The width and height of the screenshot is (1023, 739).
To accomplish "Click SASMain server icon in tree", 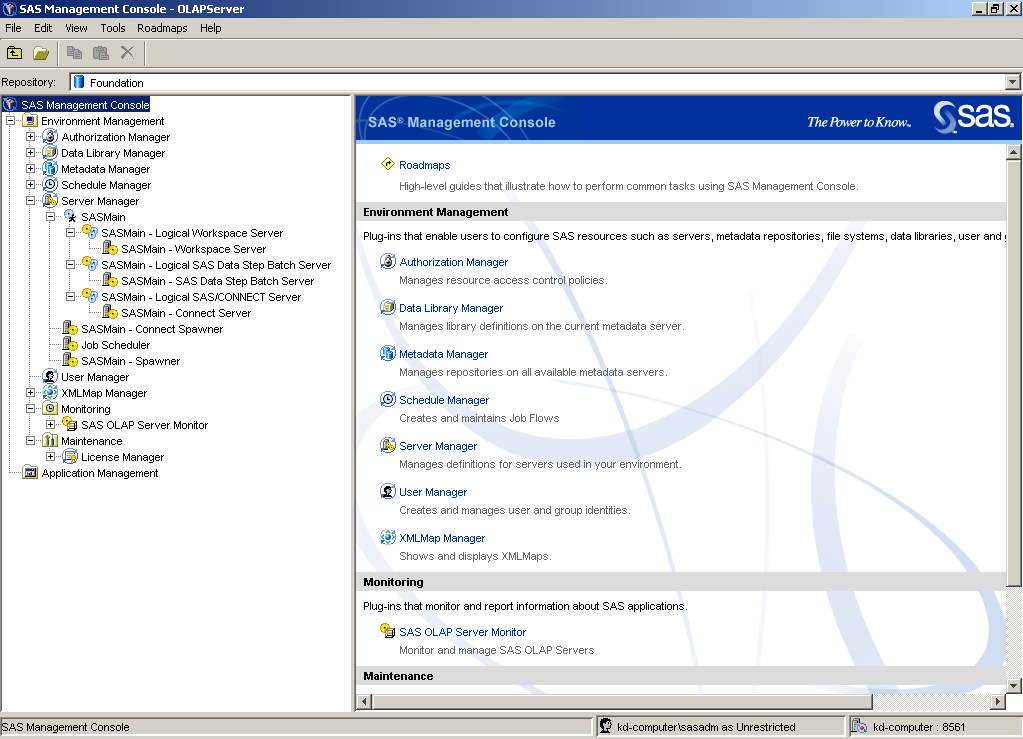I will click(x=70, y=217).
